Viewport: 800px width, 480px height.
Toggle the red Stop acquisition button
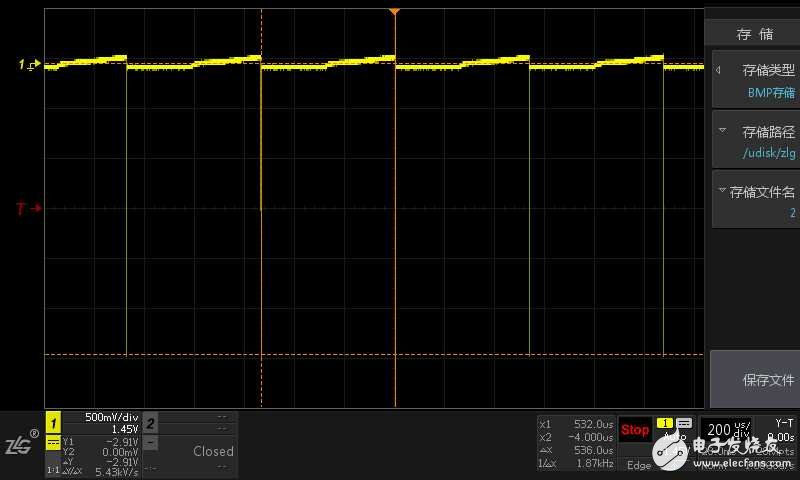[635, 430]
